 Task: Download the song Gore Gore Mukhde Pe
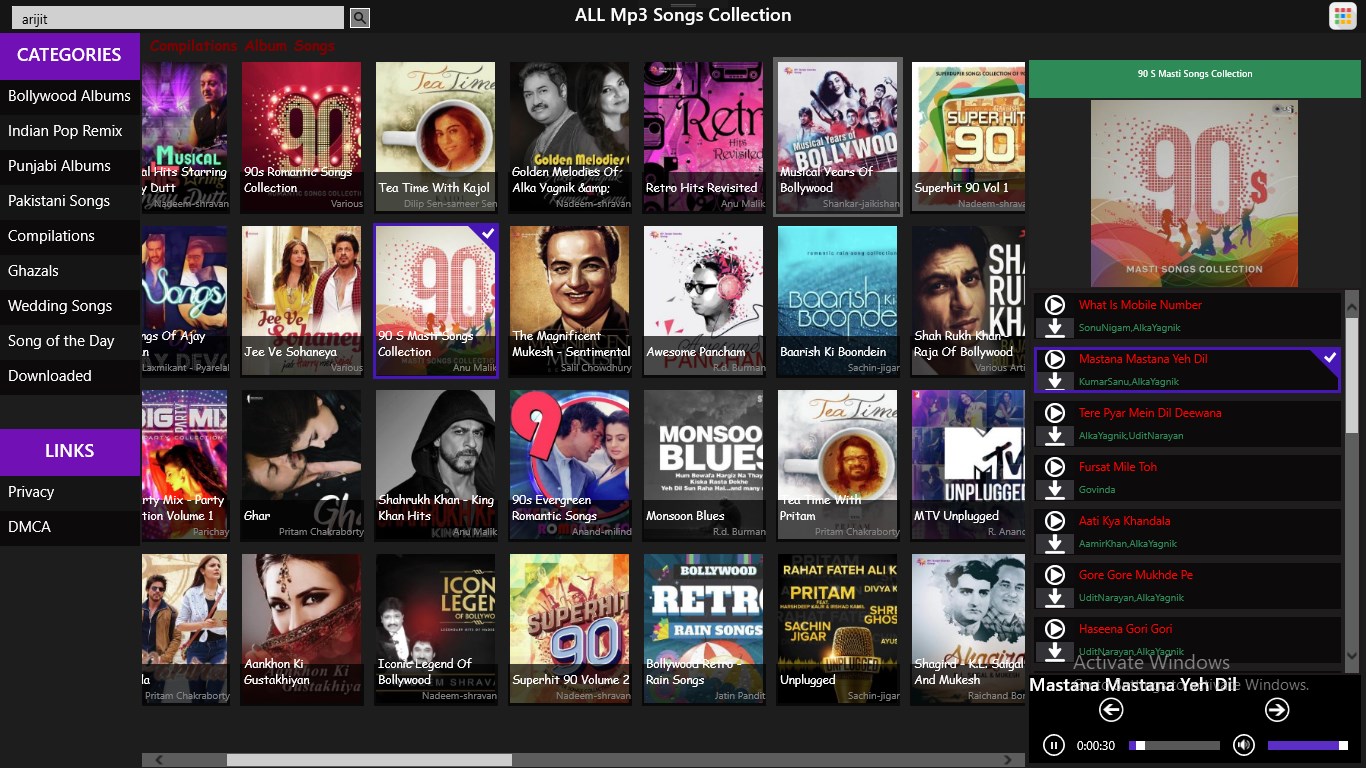[x=1054, y=598]
